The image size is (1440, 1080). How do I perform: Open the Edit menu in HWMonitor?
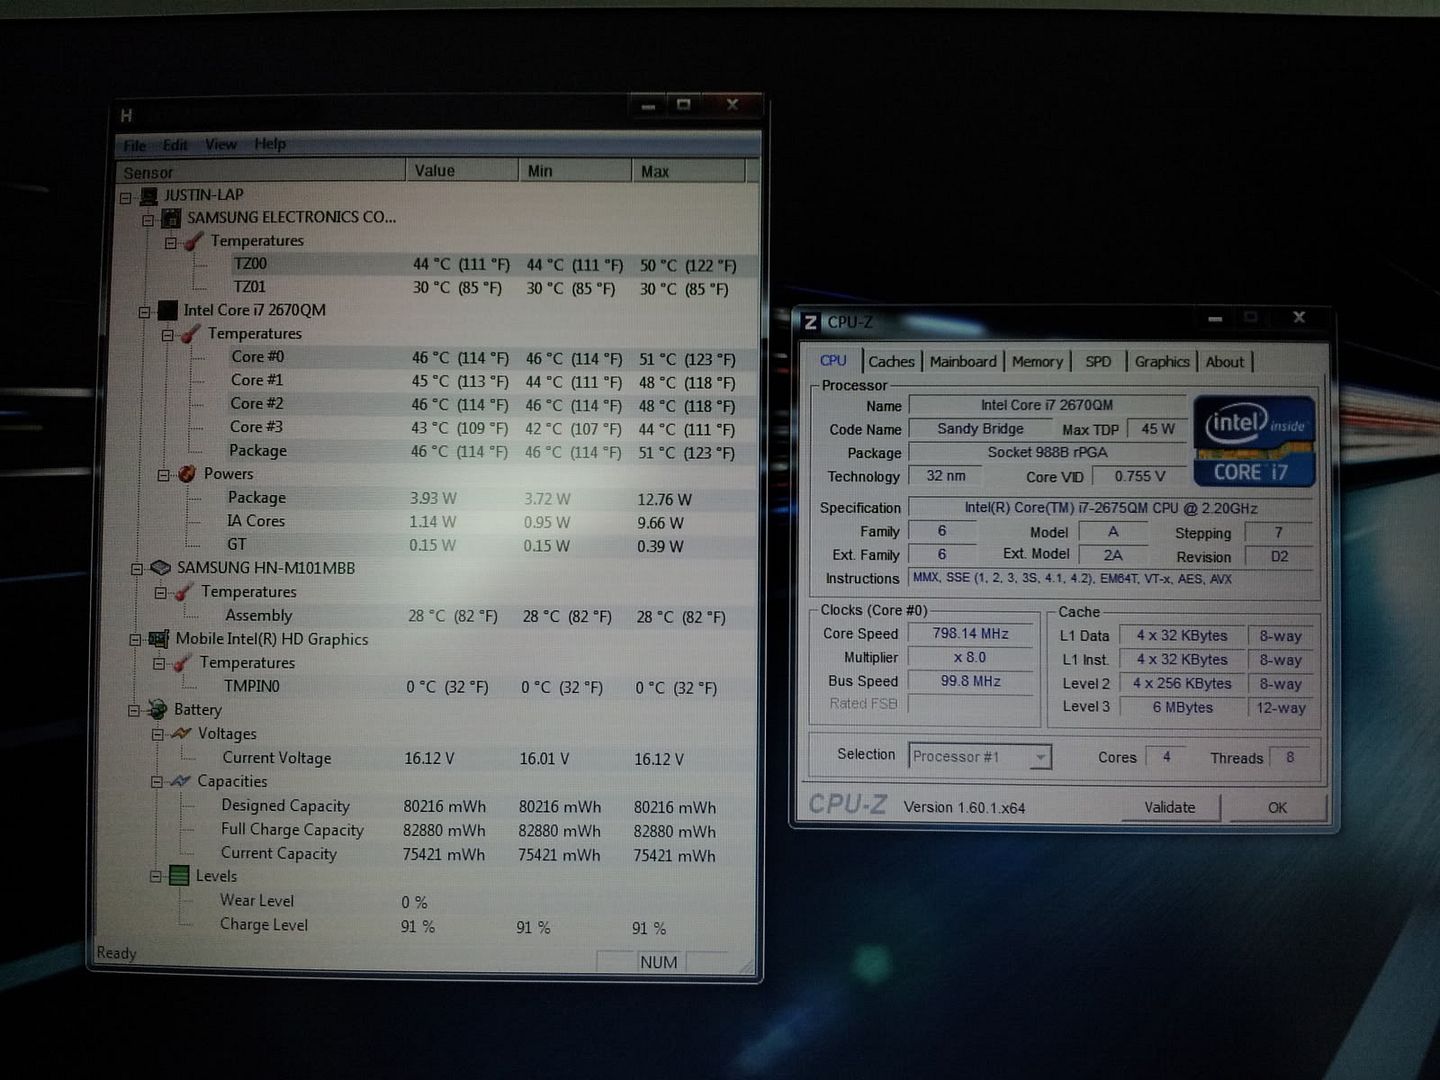[x=175, y=145]
